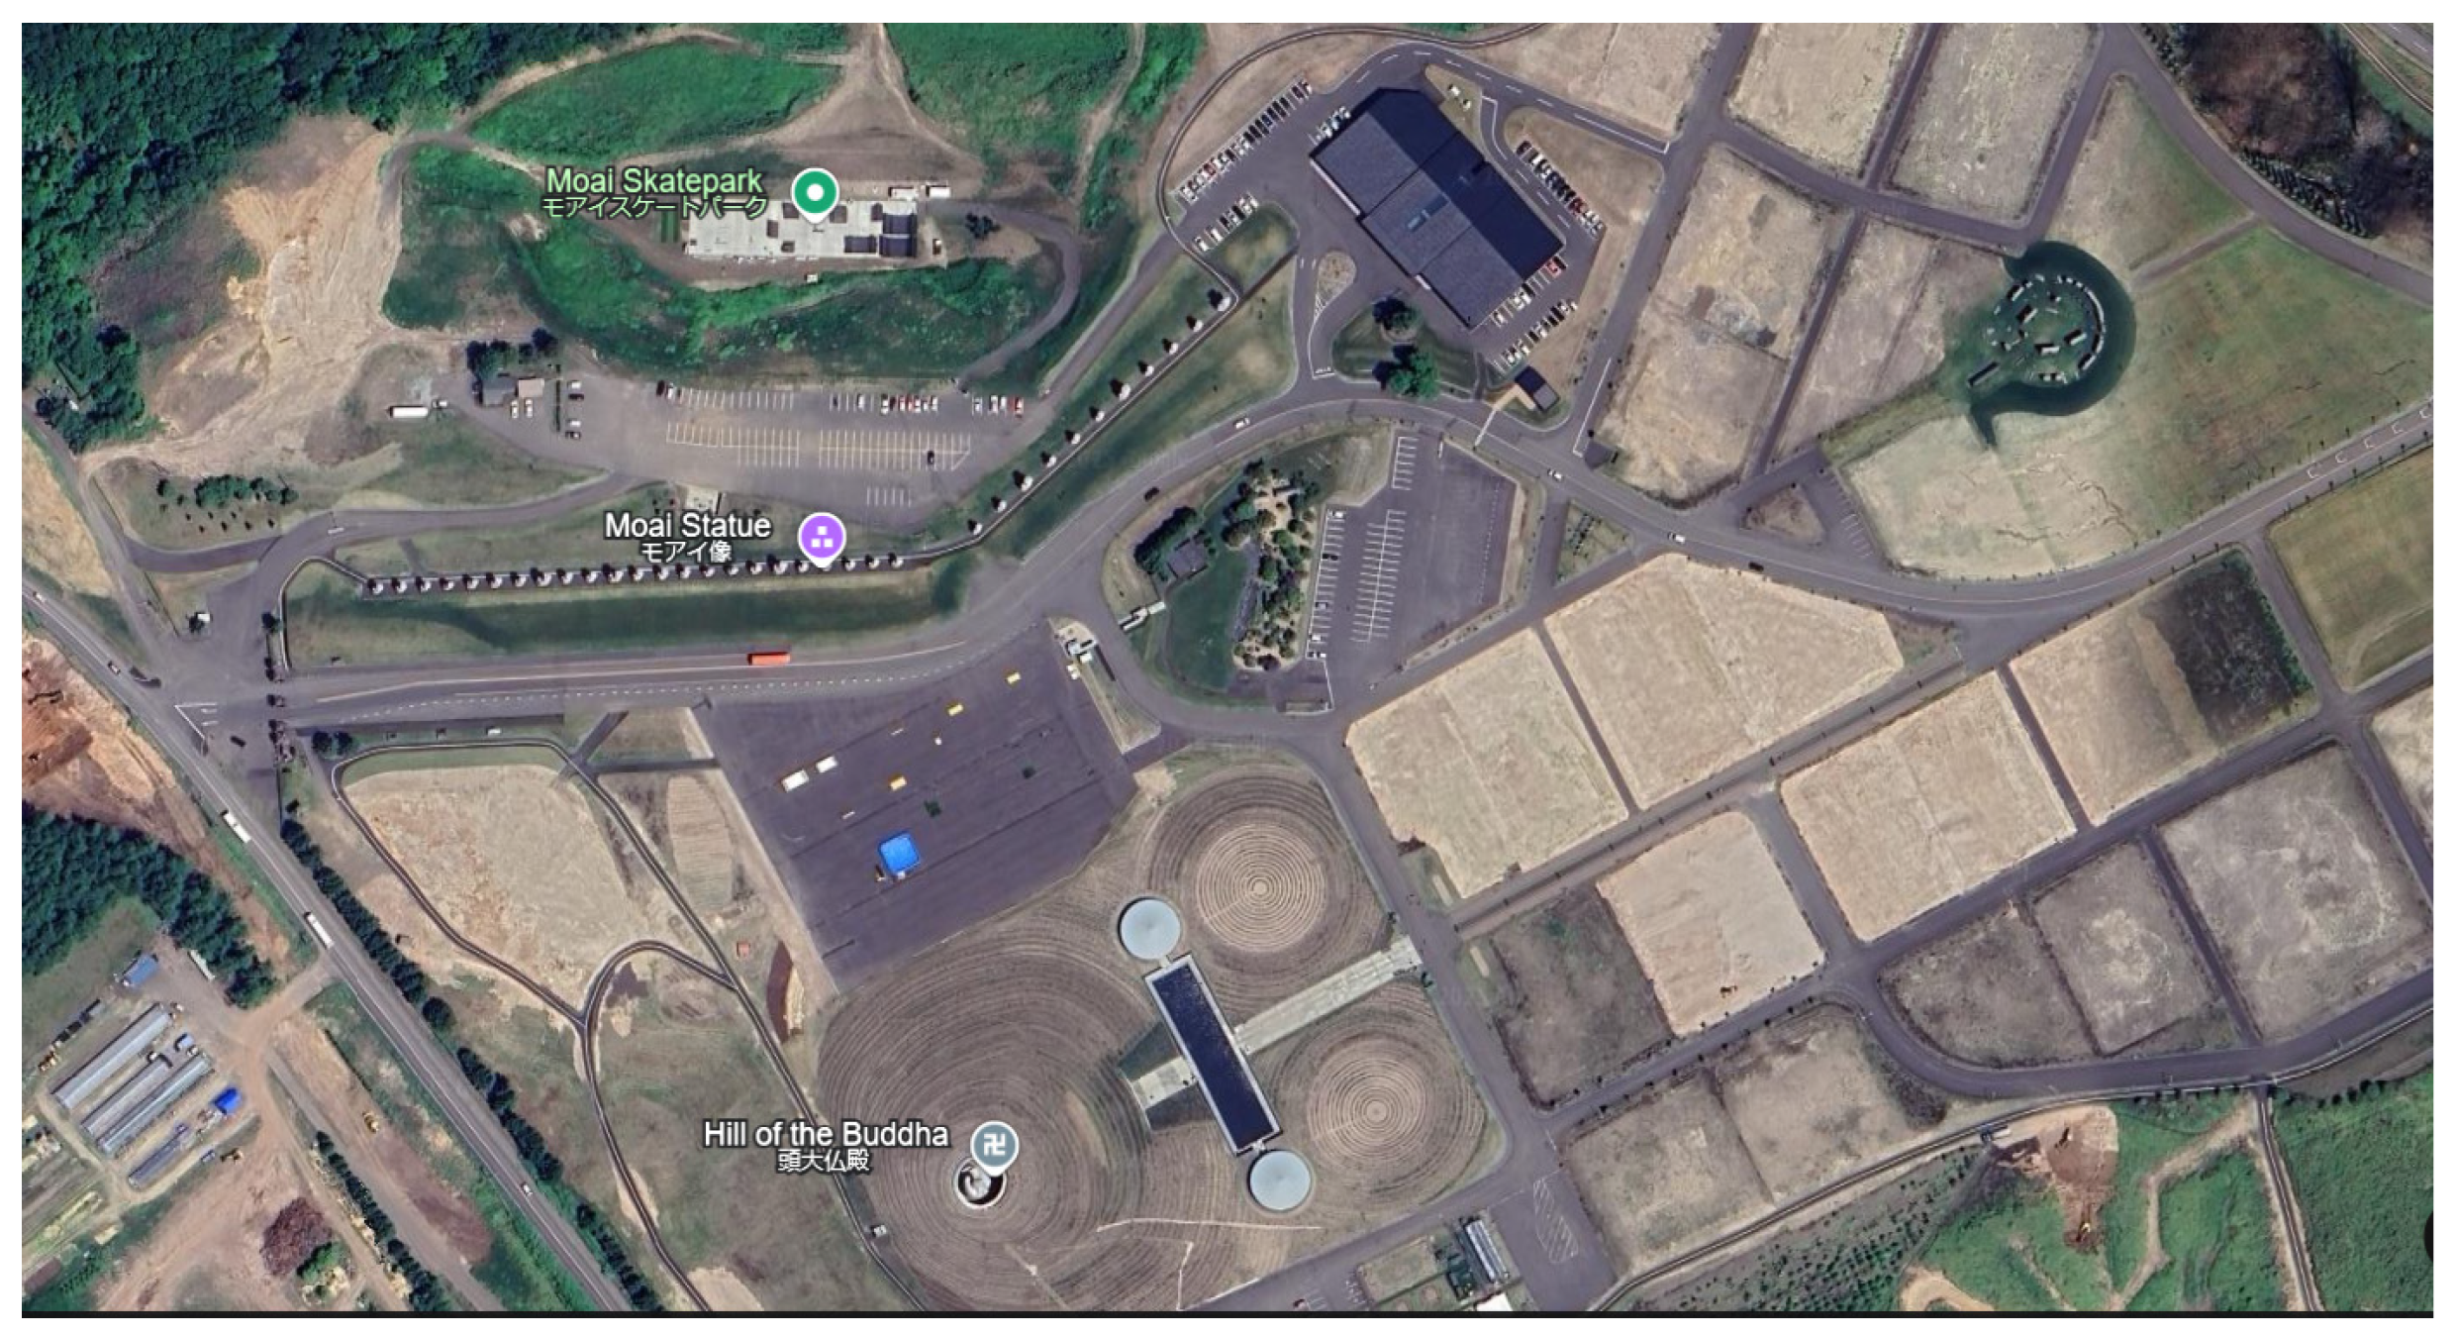This screenshot has height=1336, width=2453.
Task: Select the round dome above the water pool
Action: 1149,927
